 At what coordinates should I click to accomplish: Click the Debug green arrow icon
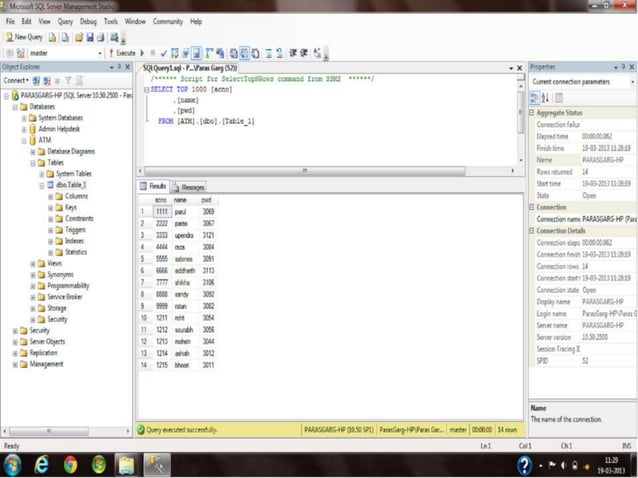click(x=141, y=52)
